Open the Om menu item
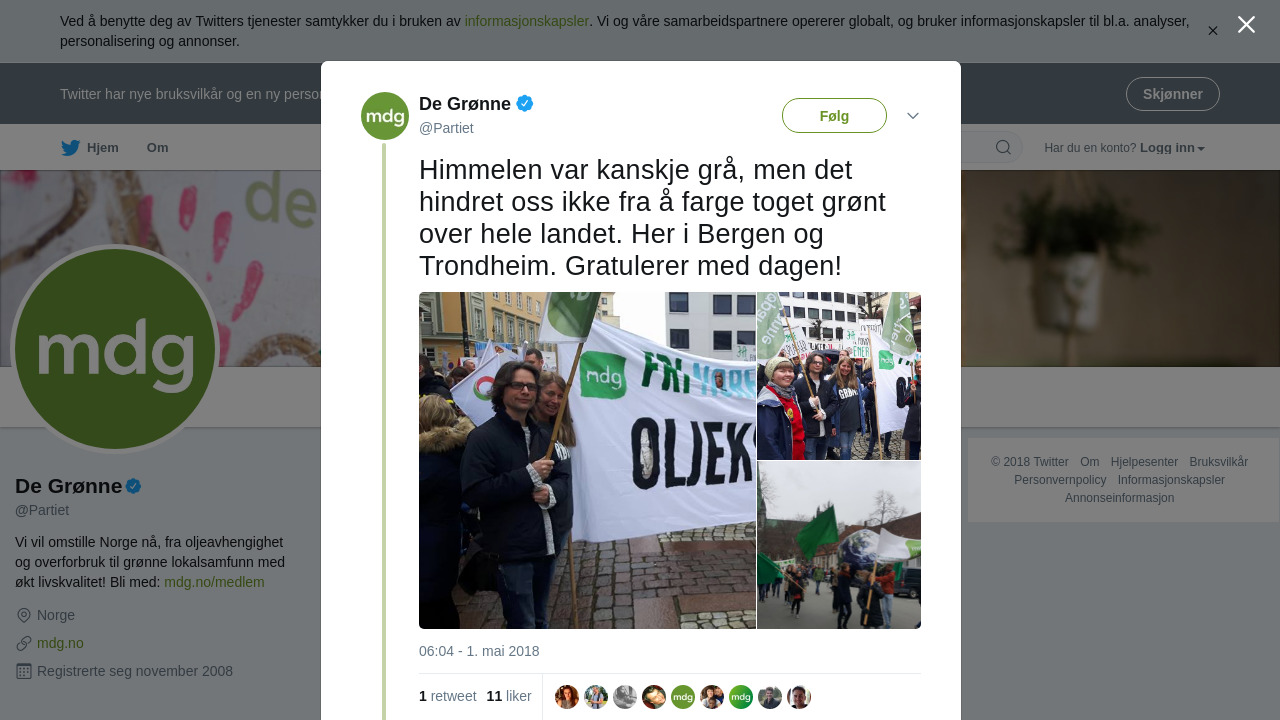 point(158,148)
